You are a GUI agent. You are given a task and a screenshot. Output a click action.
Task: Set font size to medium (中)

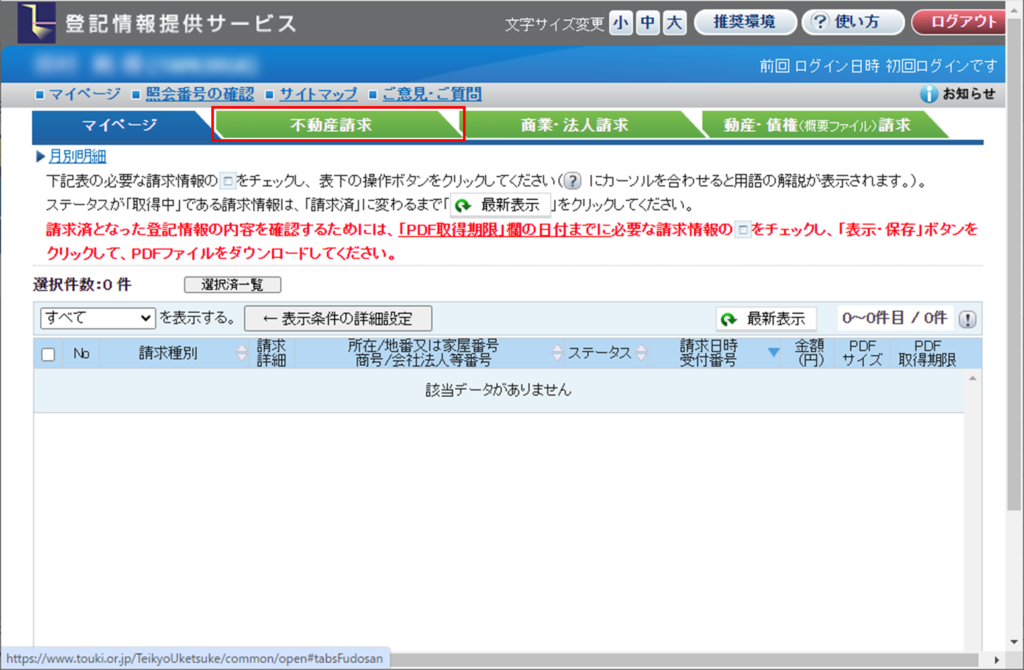648,22
